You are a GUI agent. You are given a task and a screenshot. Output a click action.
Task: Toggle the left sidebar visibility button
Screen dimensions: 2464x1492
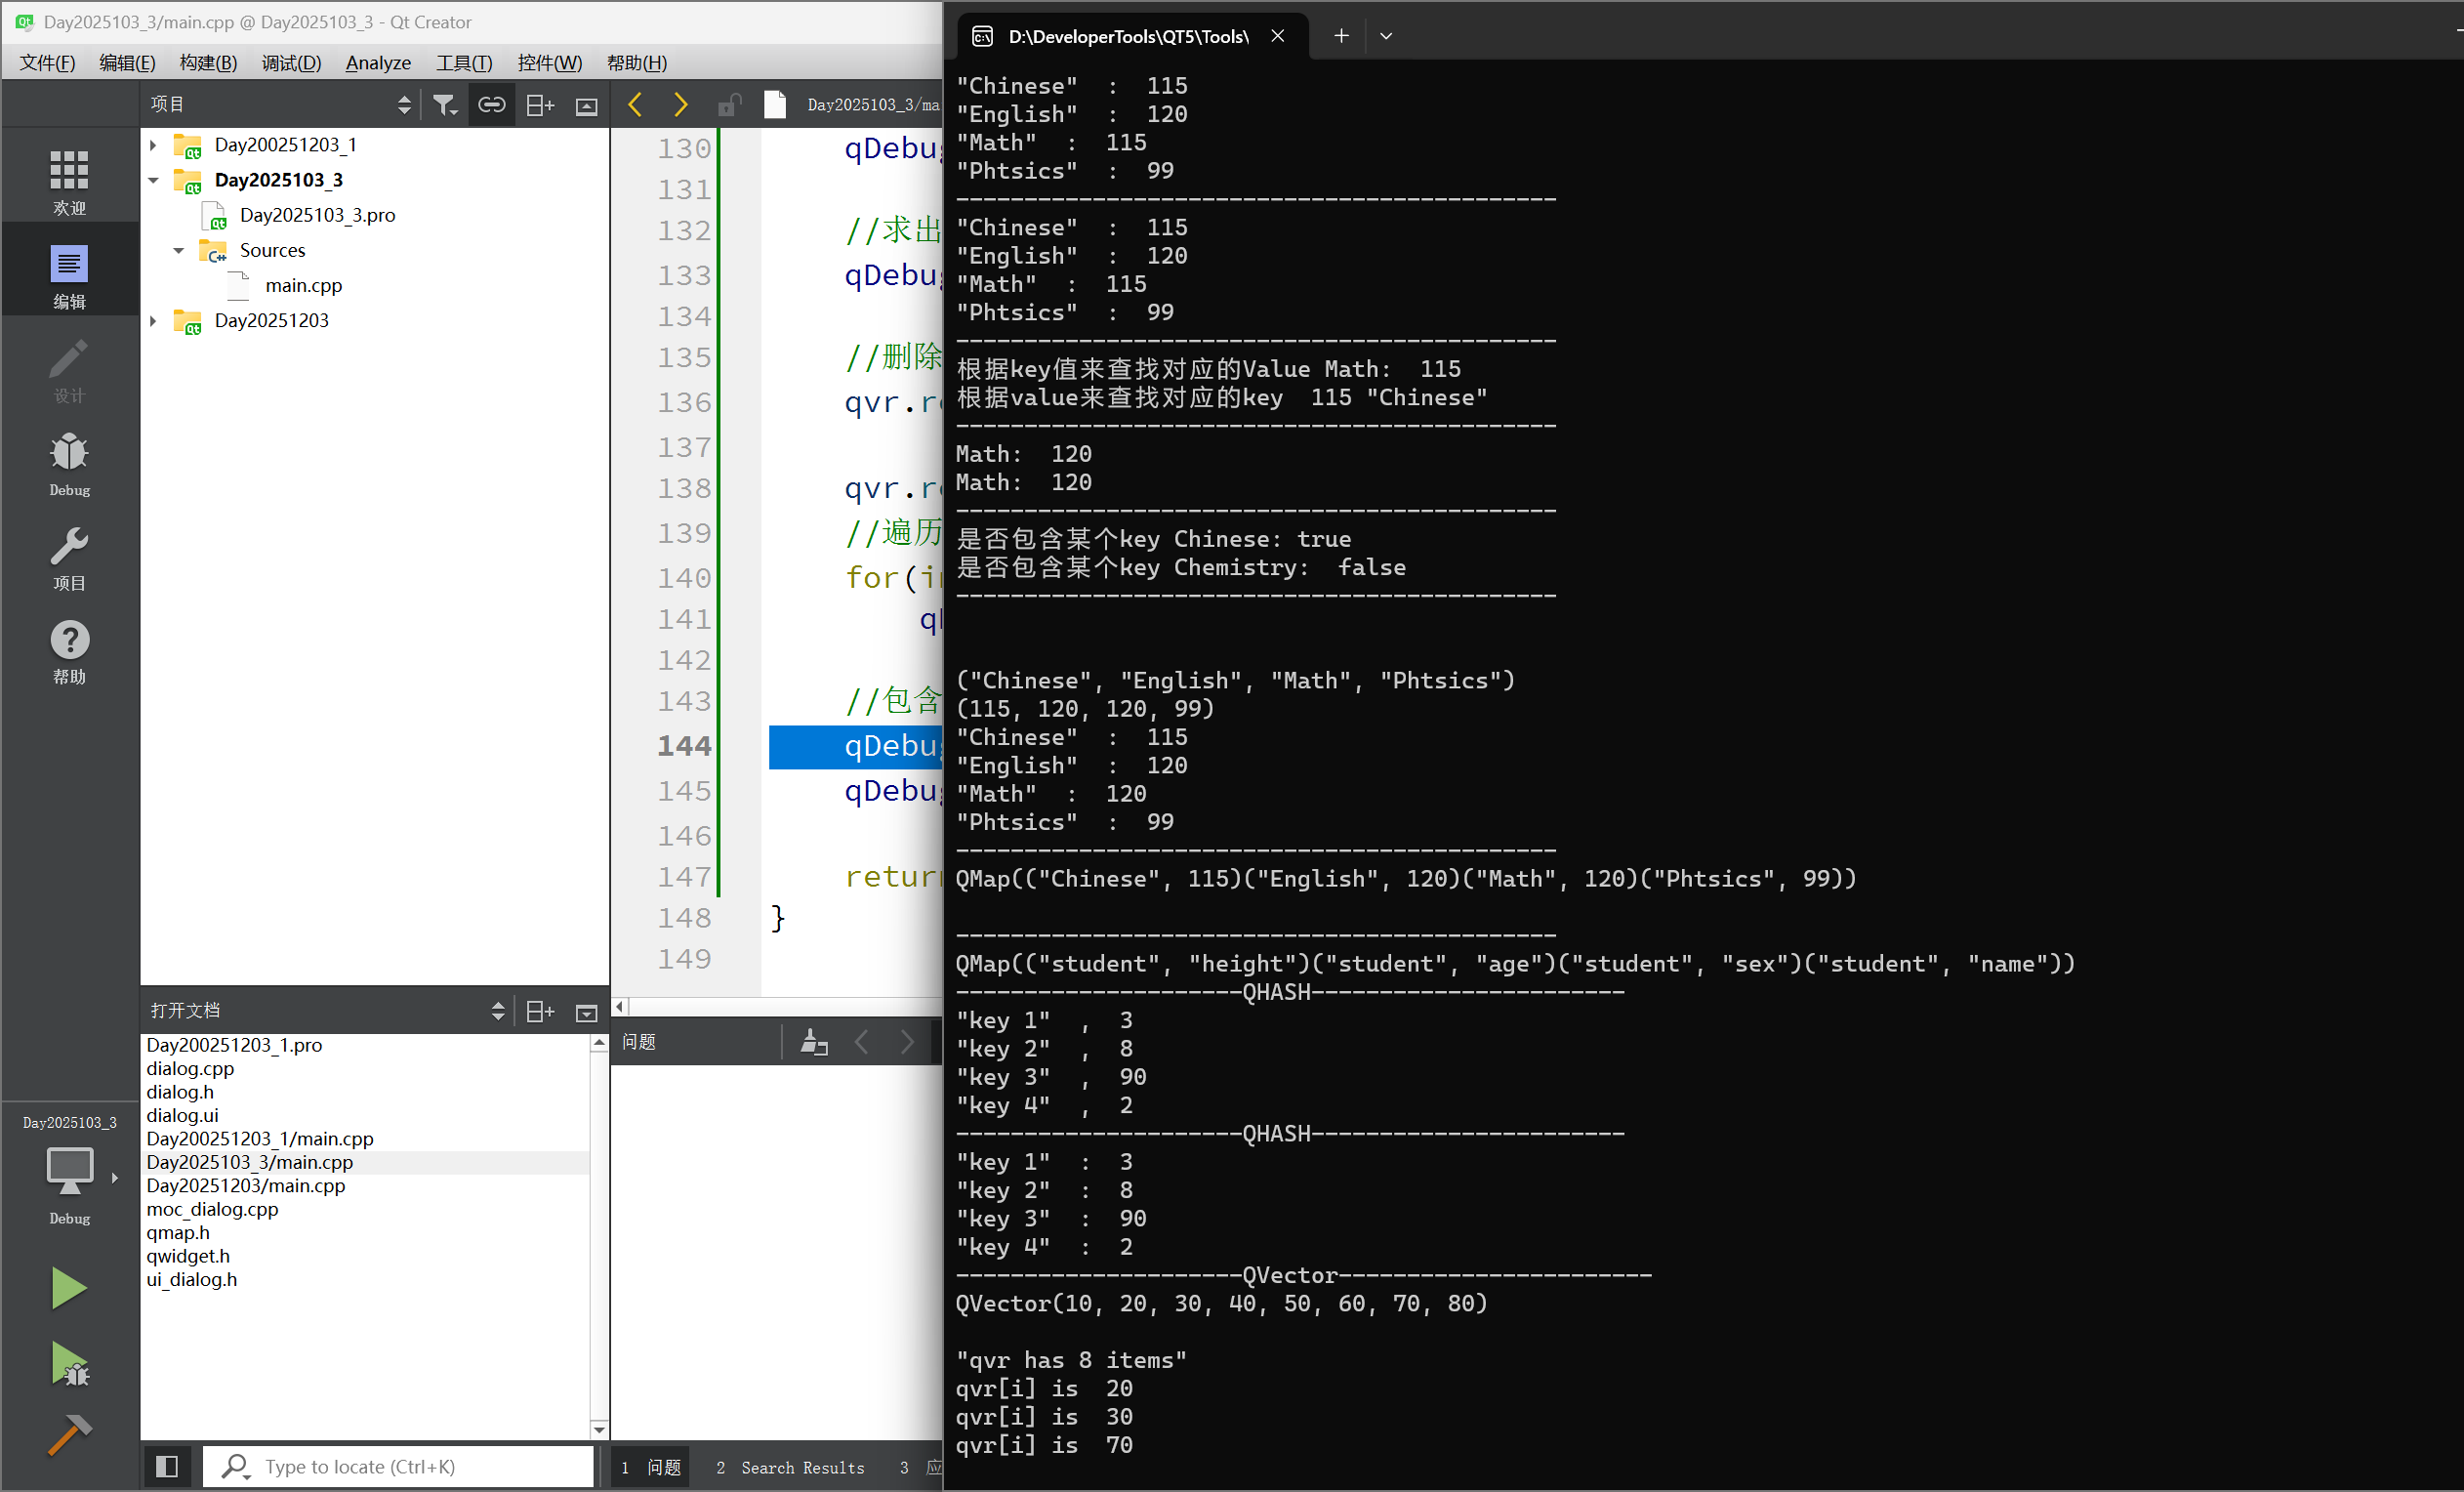[167, 1466]
